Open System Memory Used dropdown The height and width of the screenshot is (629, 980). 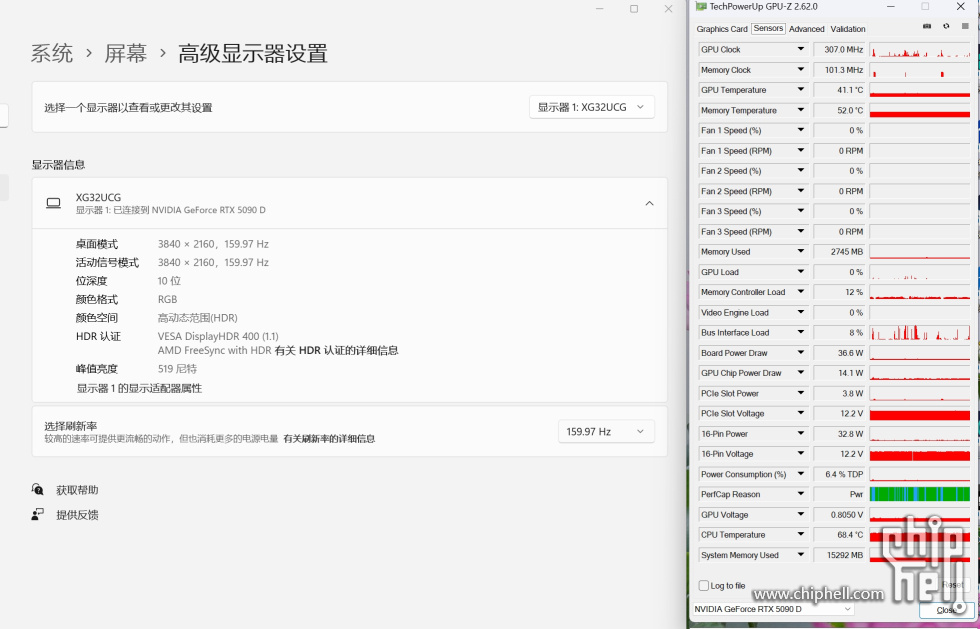800,555
